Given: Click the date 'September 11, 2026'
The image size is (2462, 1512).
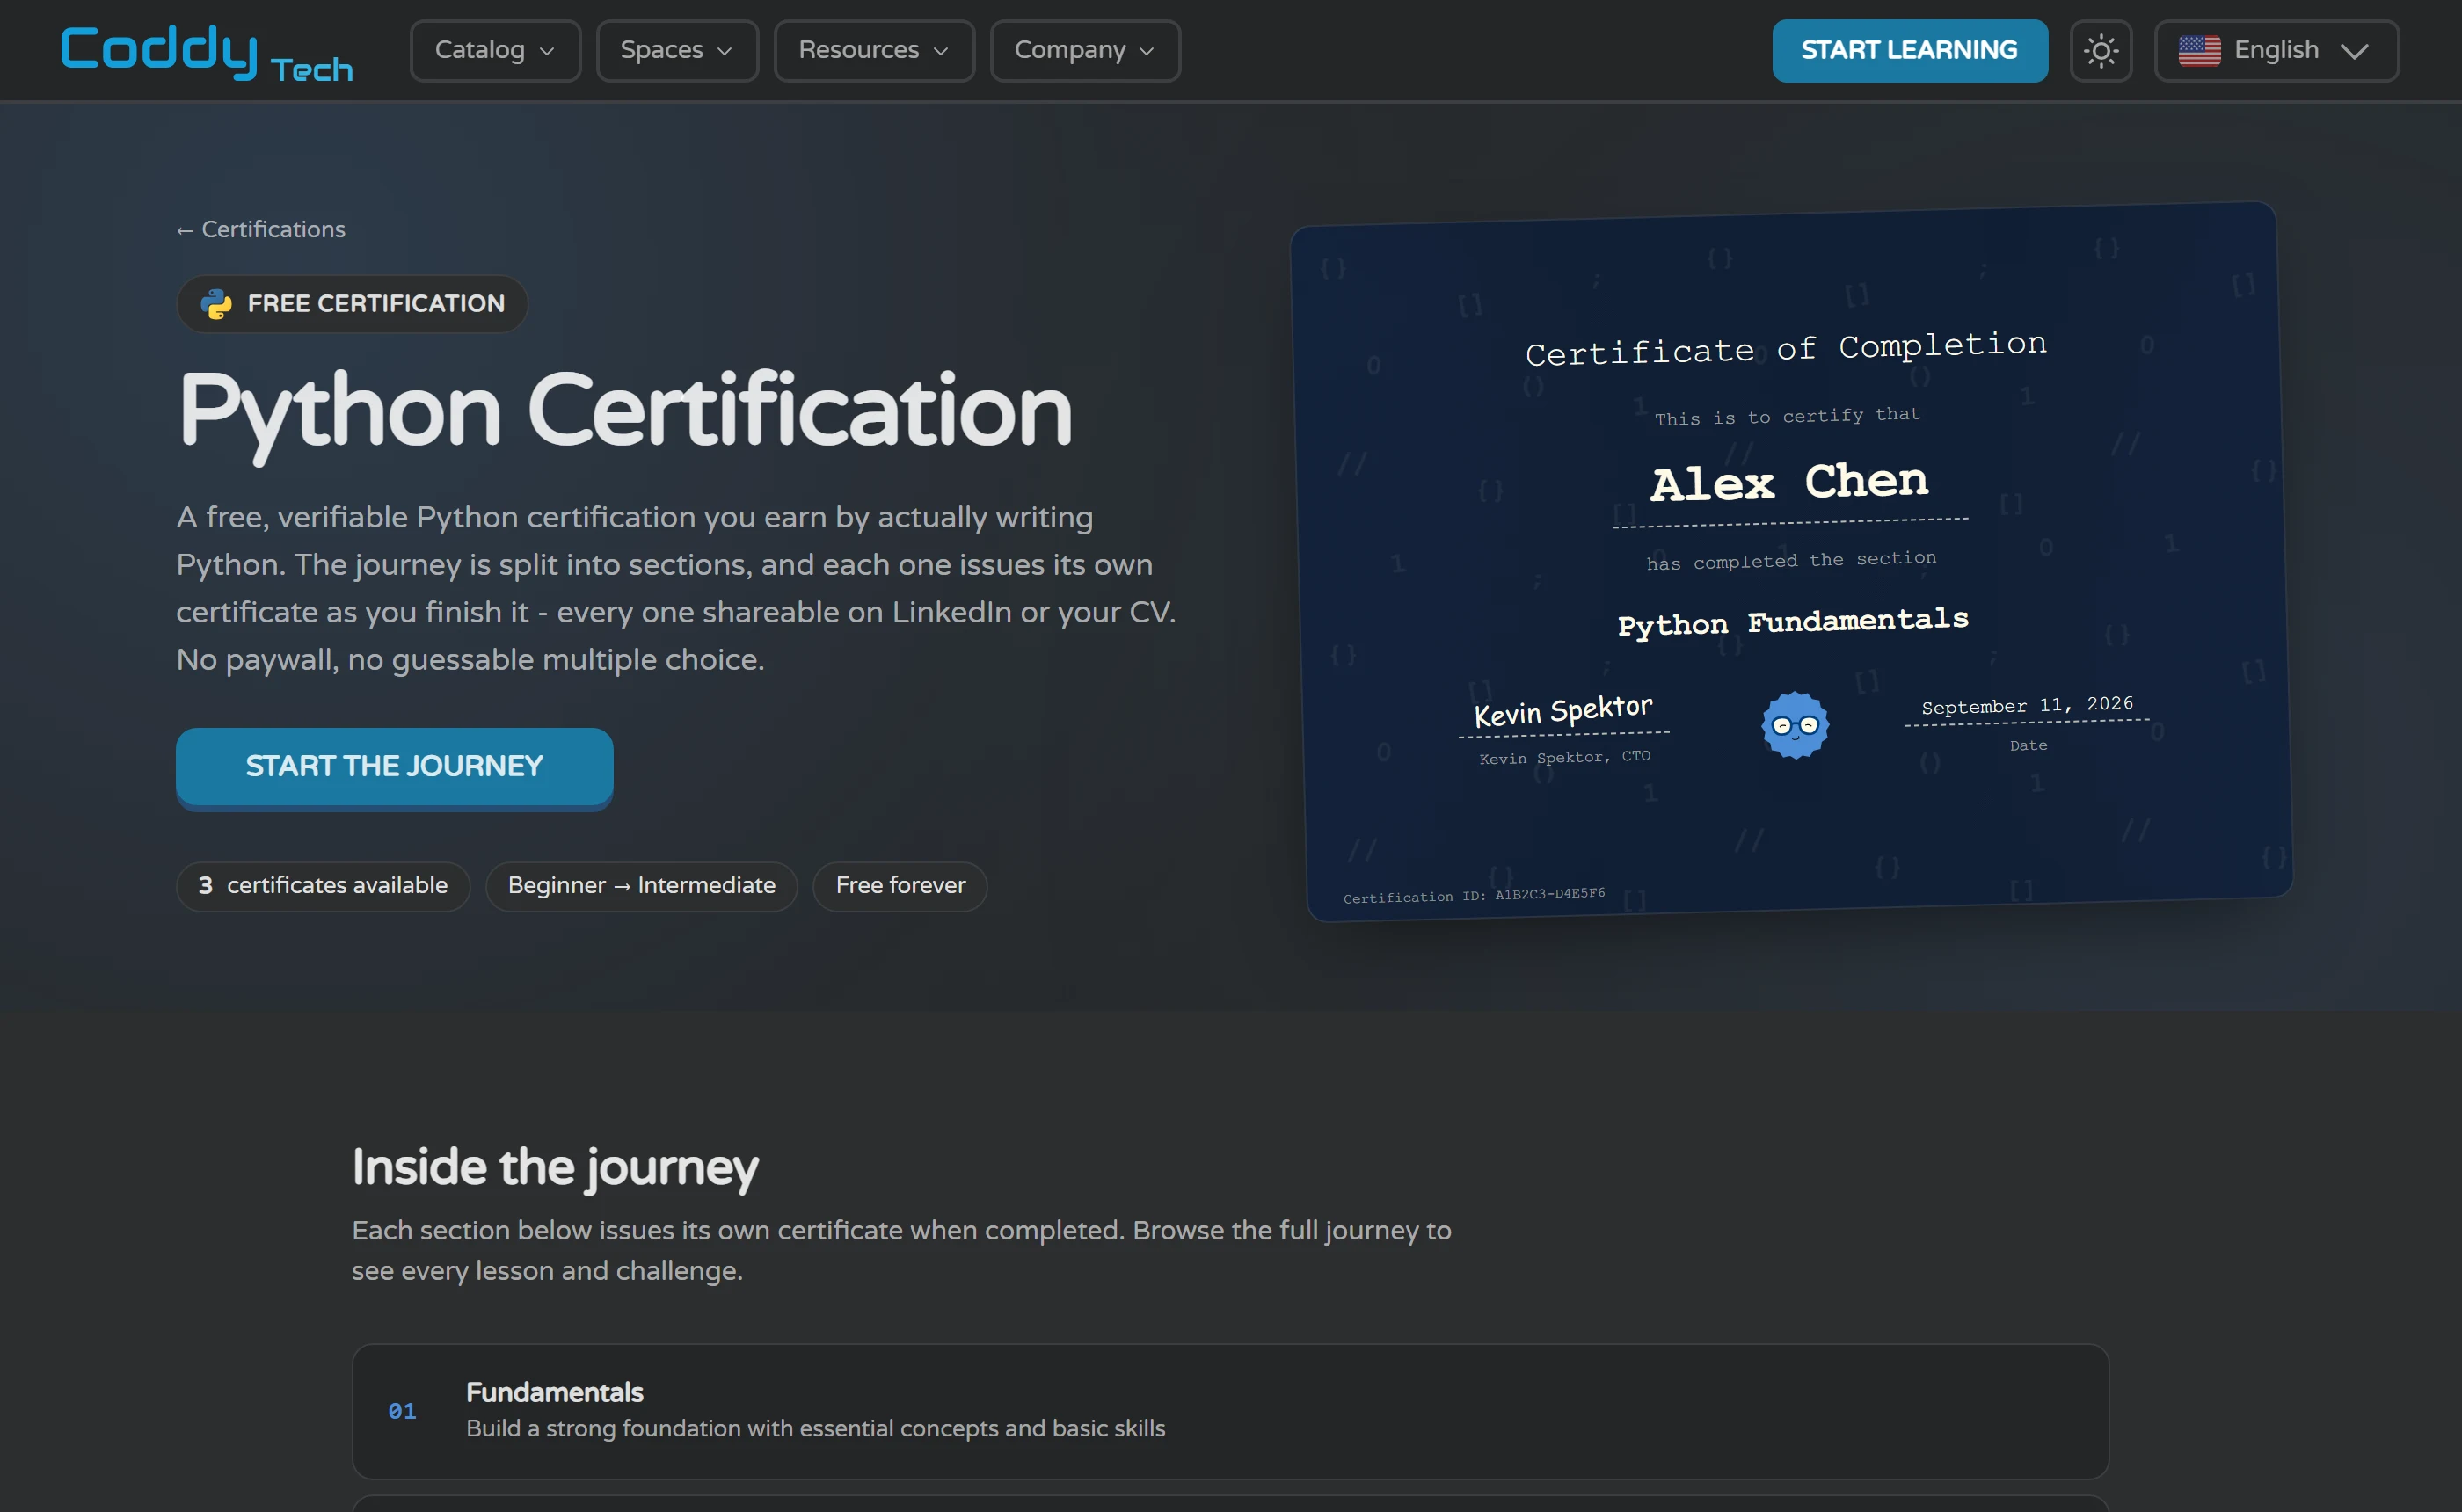Looking at the screenshot, I should 2027,705.
